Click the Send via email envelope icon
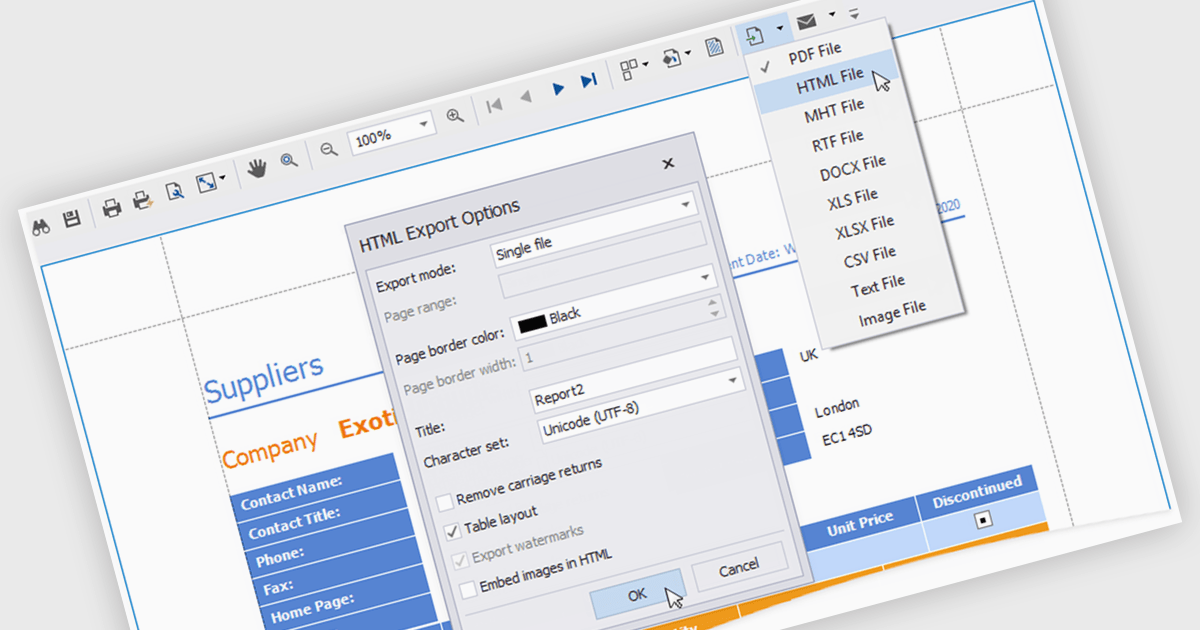The height and width of the screenshot is (630, 1200). [x=806, y=21]
